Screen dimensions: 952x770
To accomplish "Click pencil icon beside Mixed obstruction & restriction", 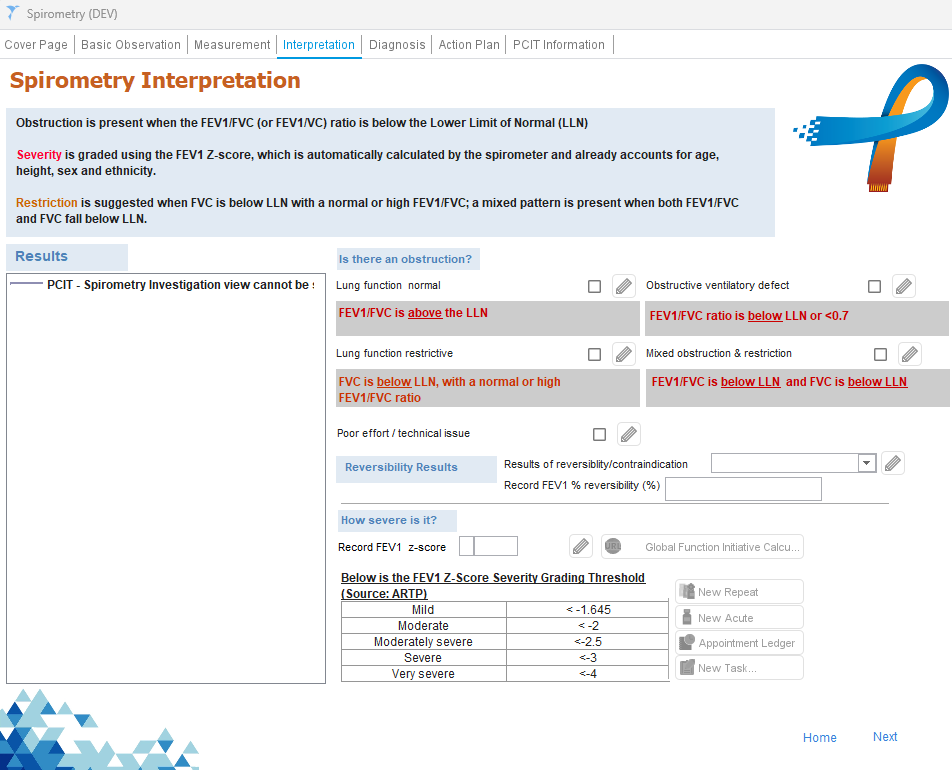I will coord(909,354).
